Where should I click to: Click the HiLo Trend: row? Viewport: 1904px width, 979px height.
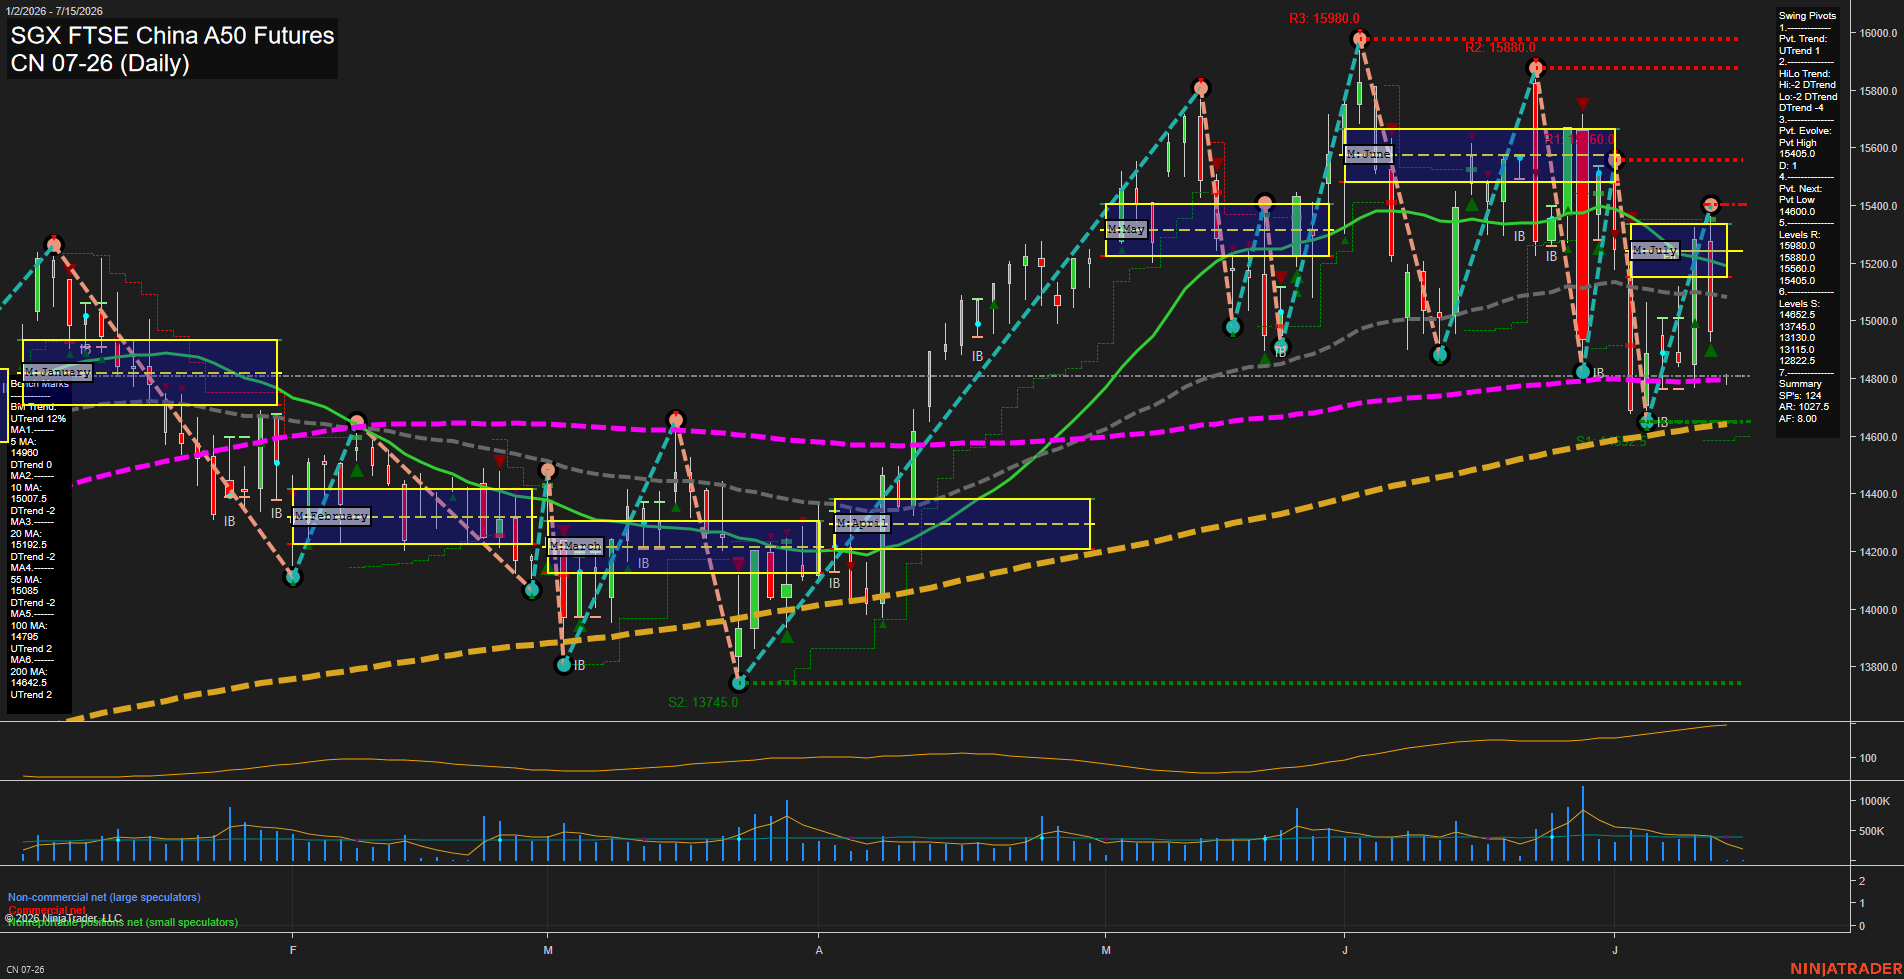pyautogui.click(x=1804, y=74)
